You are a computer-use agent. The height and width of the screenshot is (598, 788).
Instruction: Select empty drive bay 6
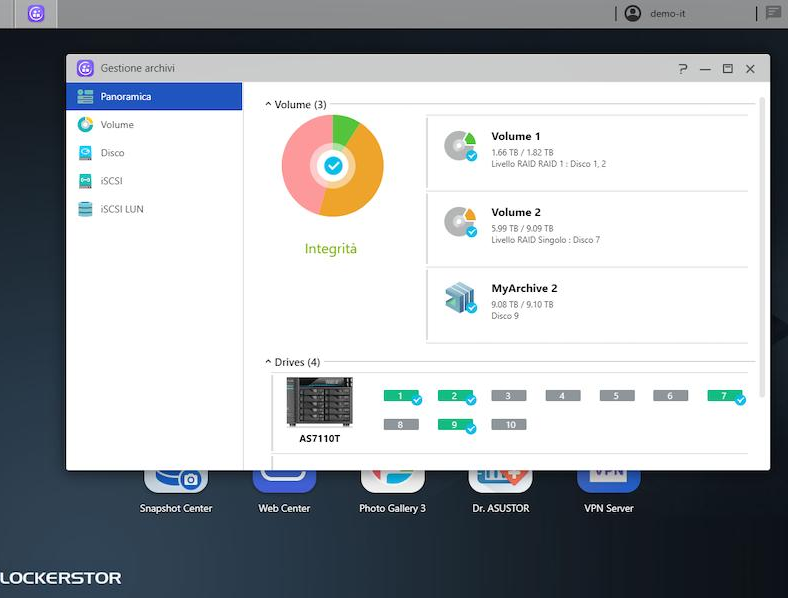[x=670, y=396]
